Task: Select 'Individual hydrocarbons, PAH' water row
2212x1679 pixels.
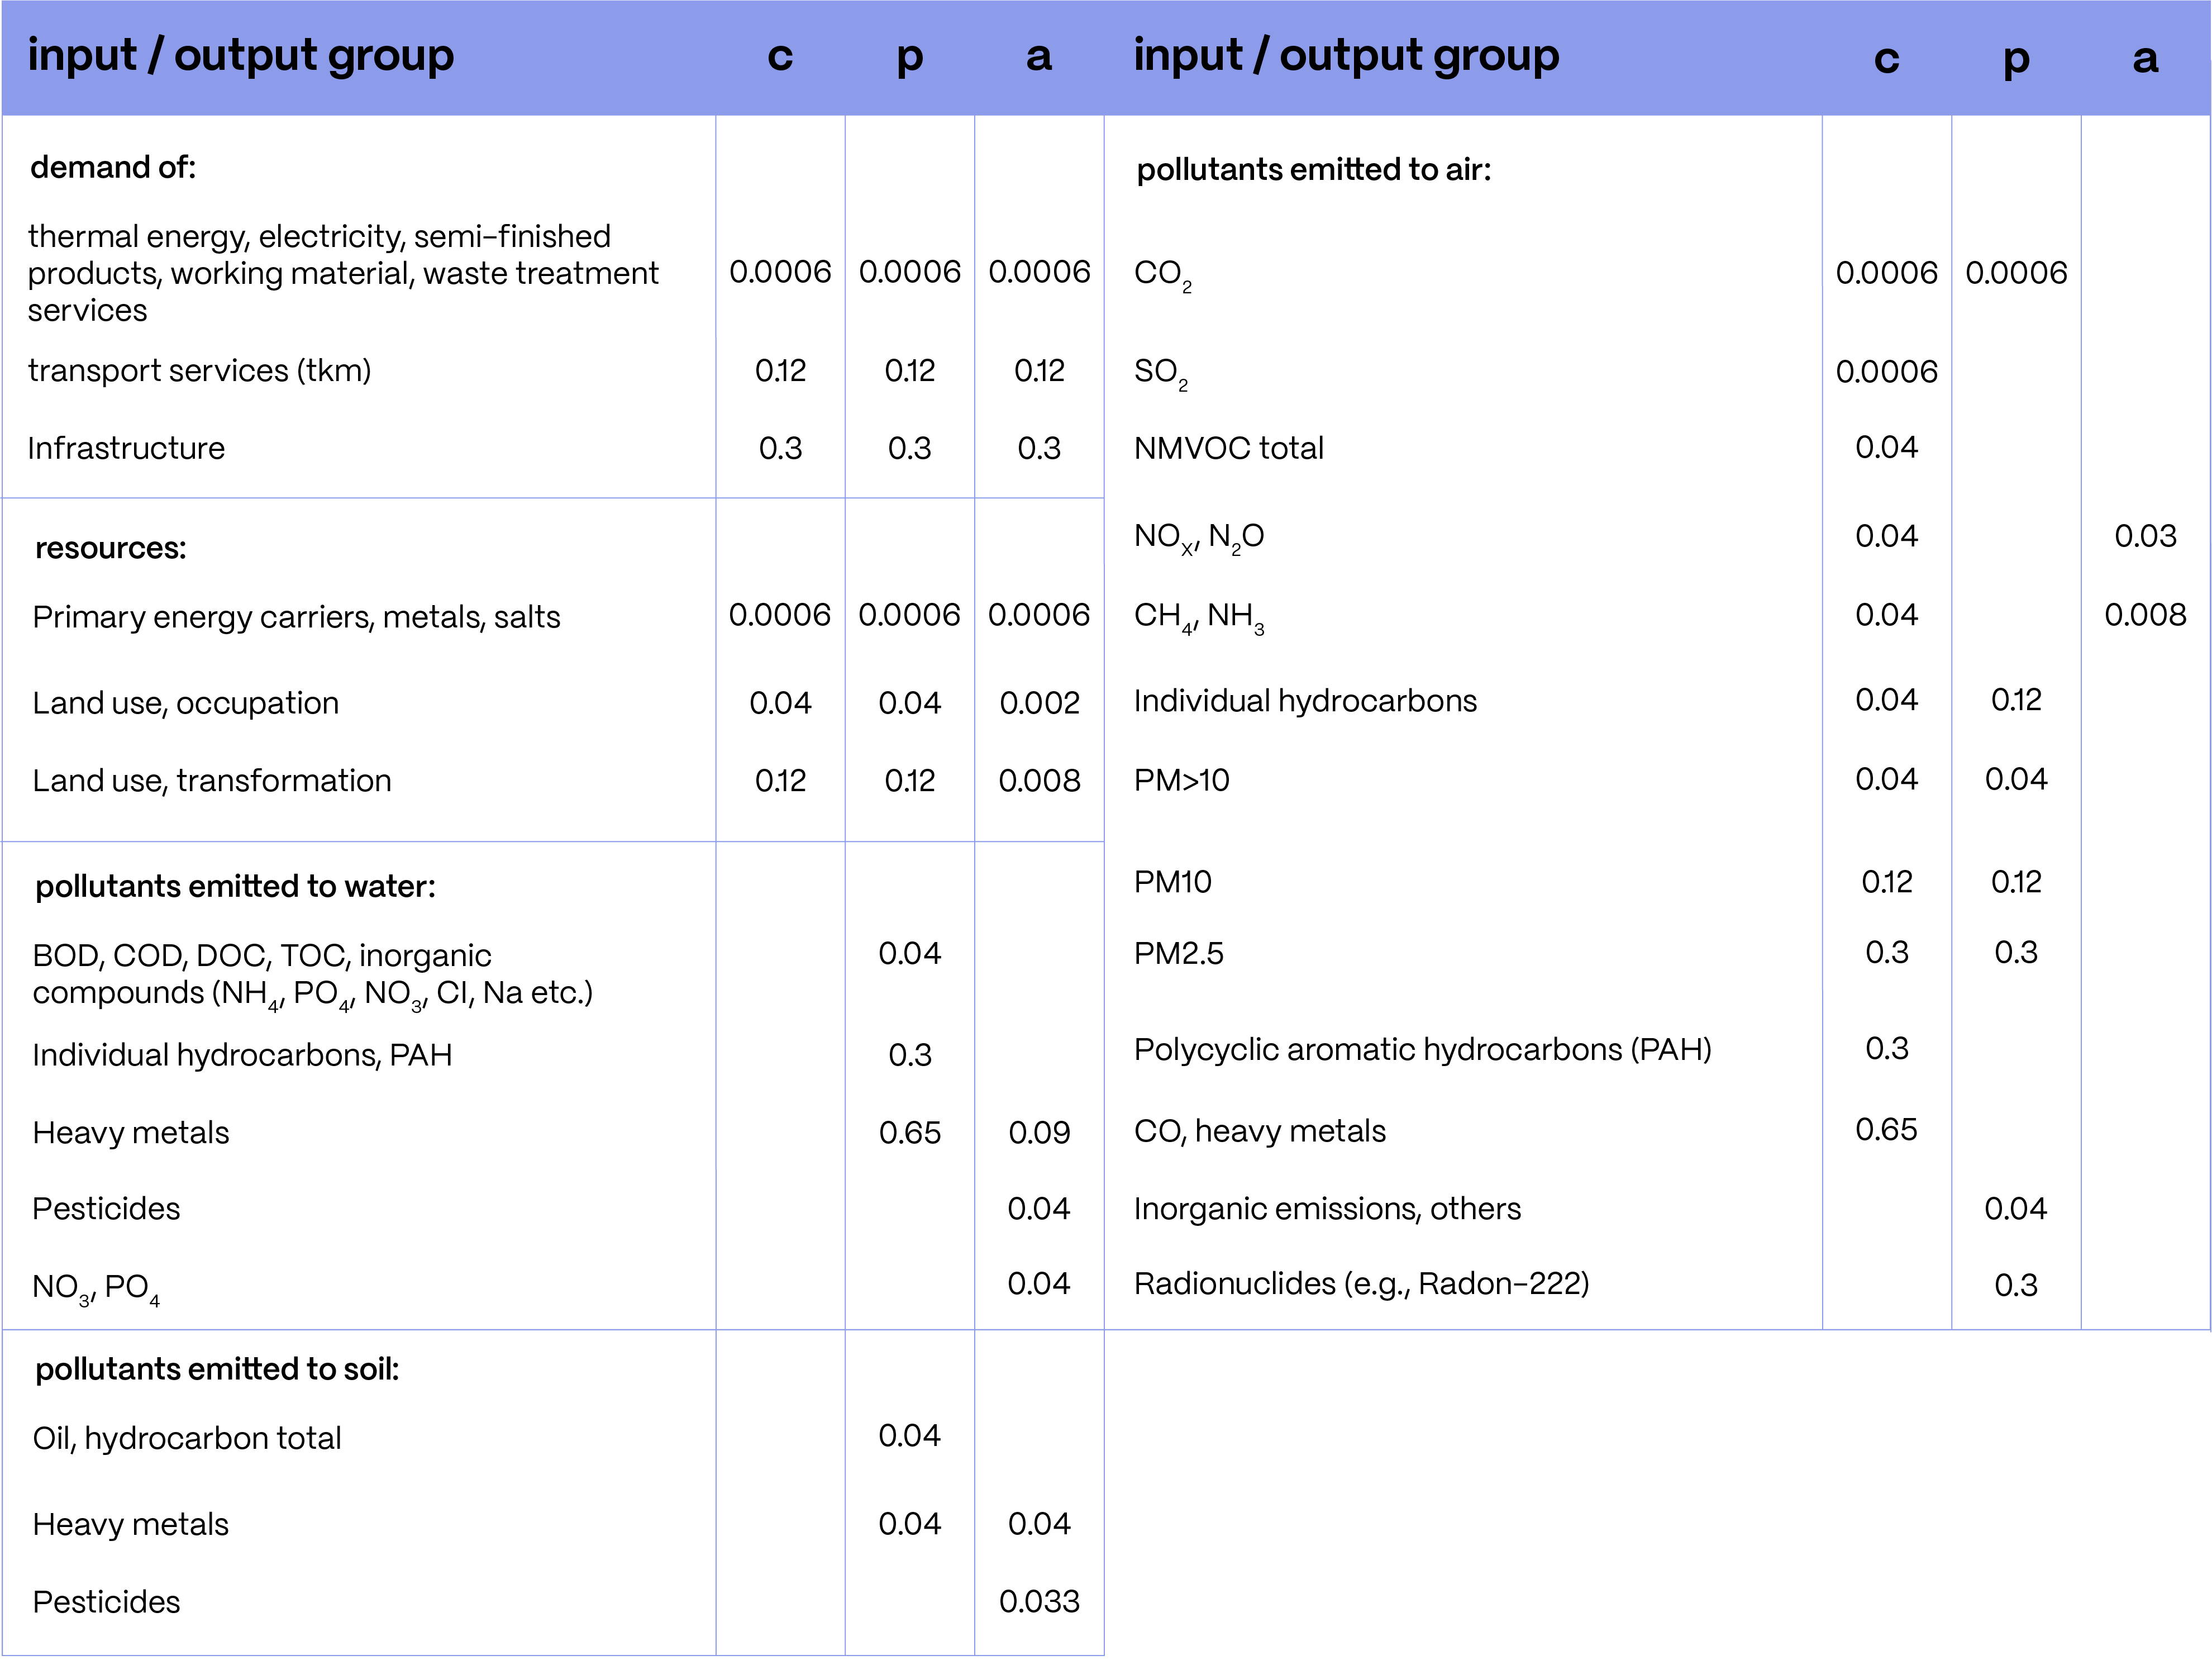Action: pos(242,1055)
